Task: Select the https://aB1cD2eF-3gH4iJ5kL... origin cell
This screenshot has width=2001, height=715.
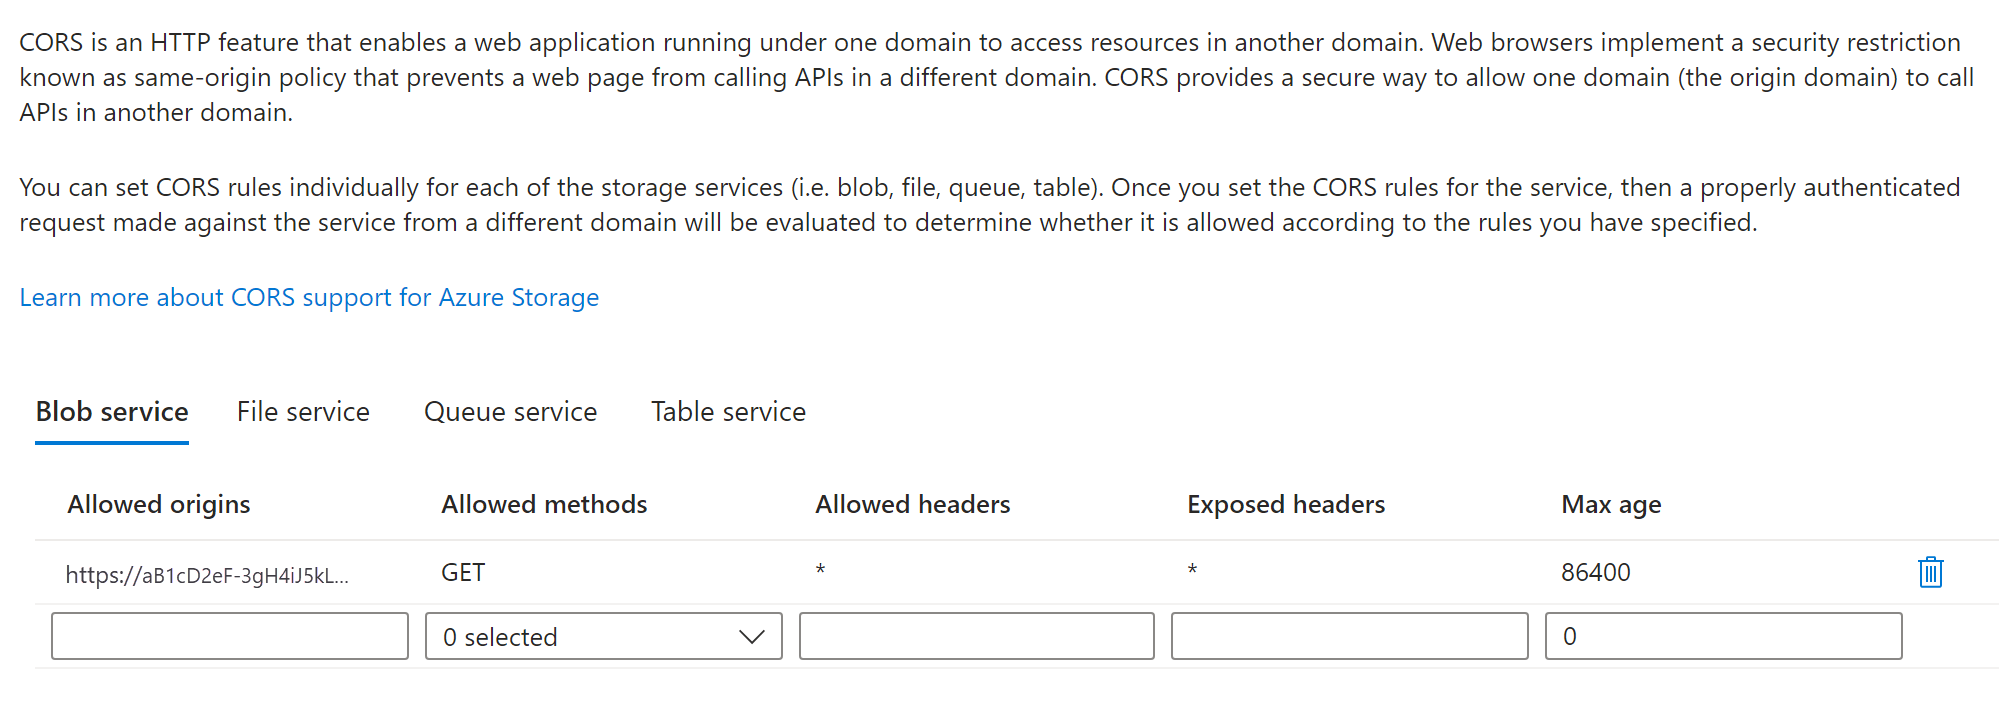Action: (x=207, y=575)
